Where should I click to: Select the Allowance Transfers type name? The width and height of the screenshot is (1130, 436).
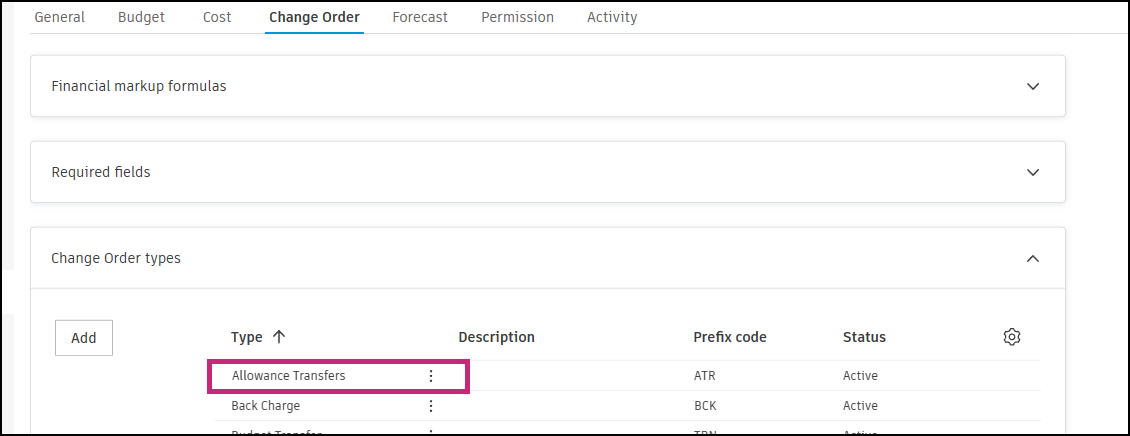click(x=289, y=376)
